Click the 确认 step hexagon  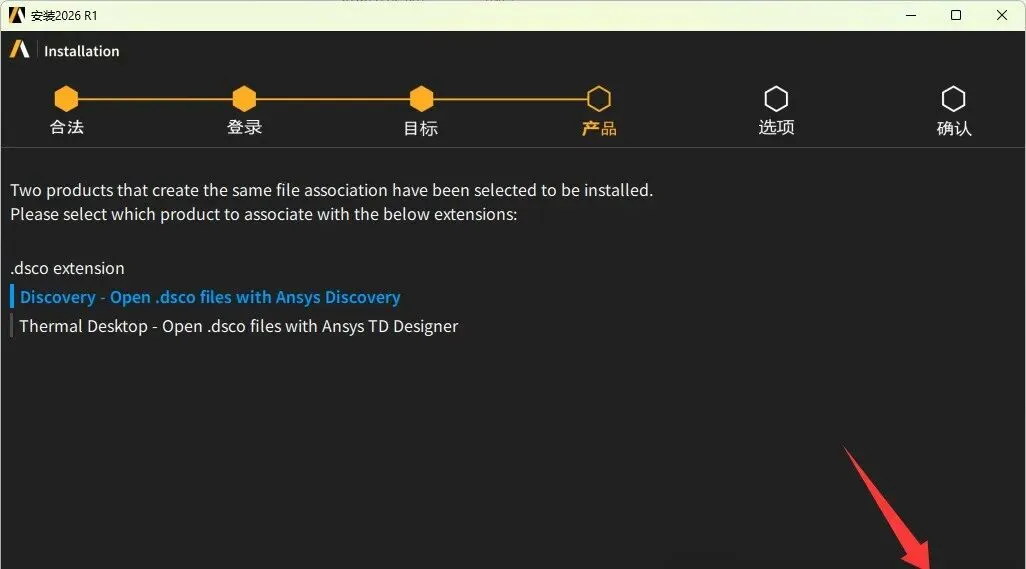[953, 99]
